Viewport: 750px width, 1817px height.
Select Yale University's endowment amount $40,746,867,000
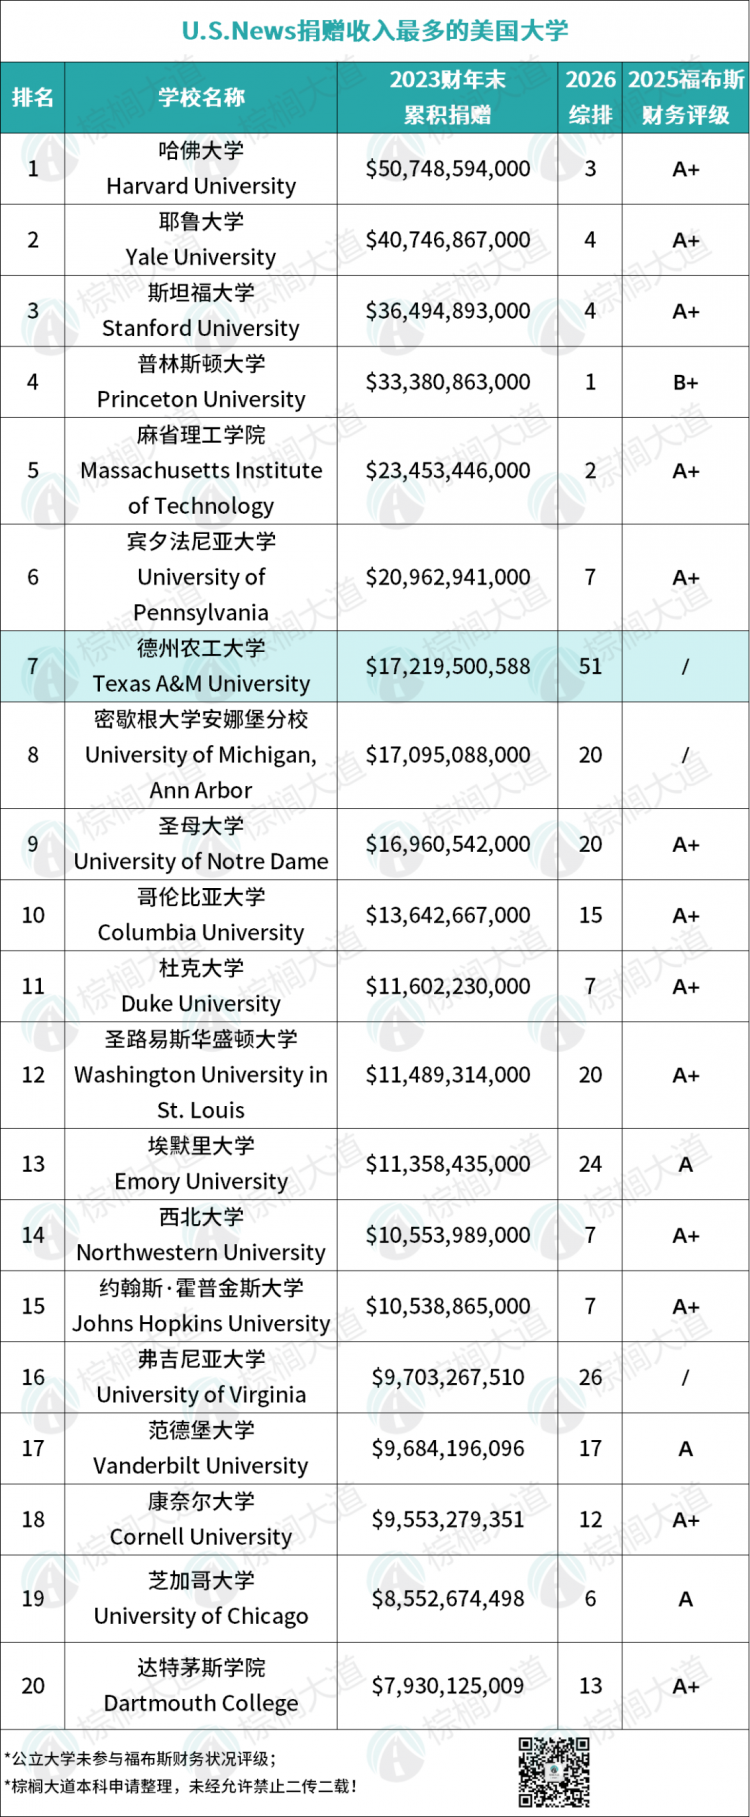[x=447, y=240]
